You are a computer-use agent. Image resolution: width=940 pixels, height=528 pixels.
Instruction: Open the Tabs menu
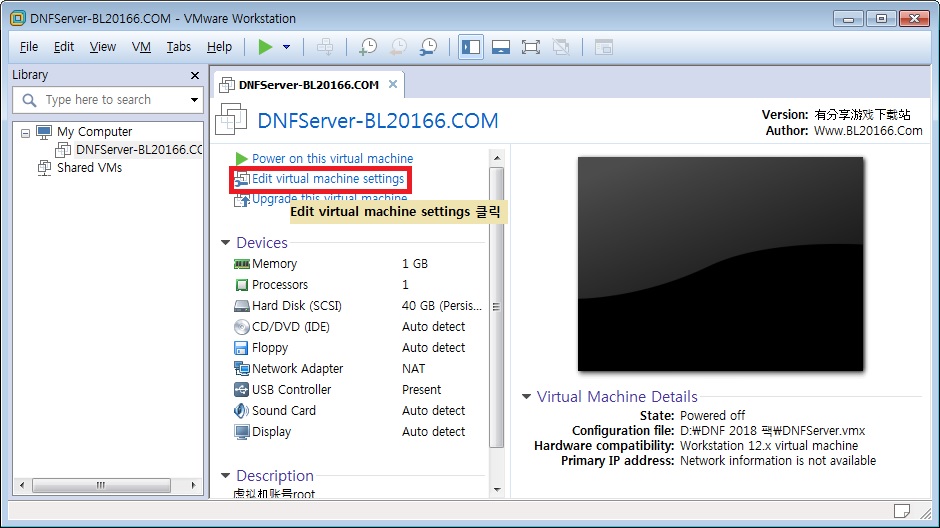click(x=179, y=47)
